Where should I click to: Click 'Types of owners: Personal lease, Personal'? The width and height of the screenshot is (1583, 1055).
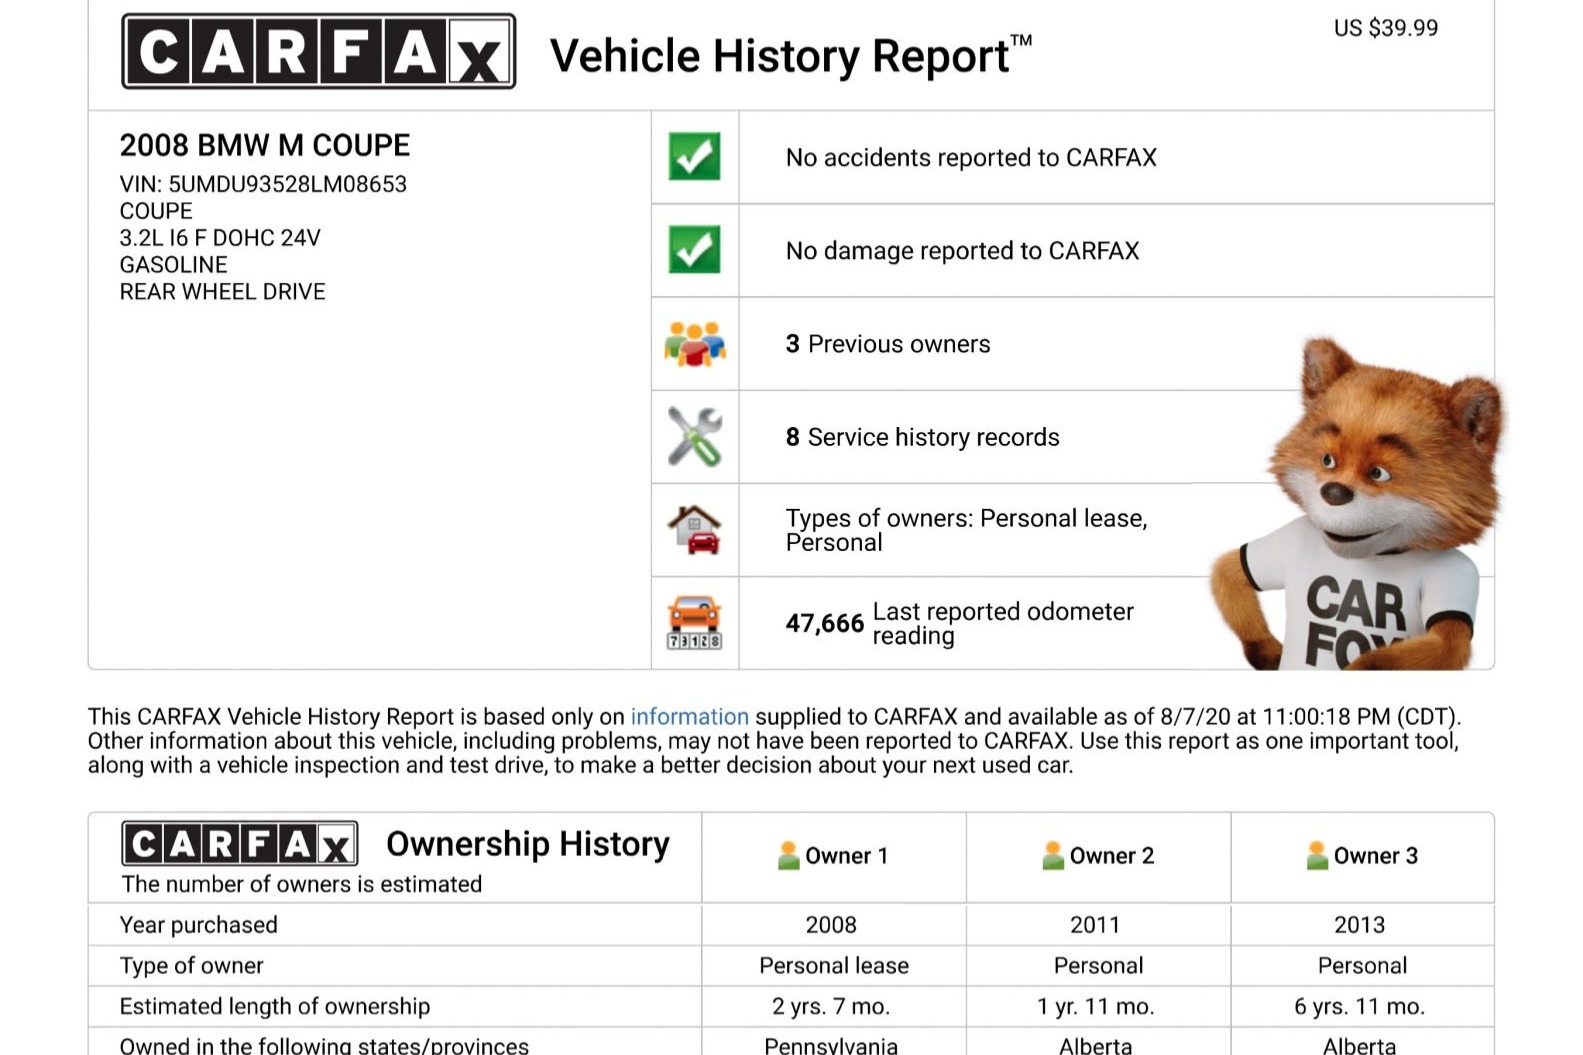tap(966, 530)
